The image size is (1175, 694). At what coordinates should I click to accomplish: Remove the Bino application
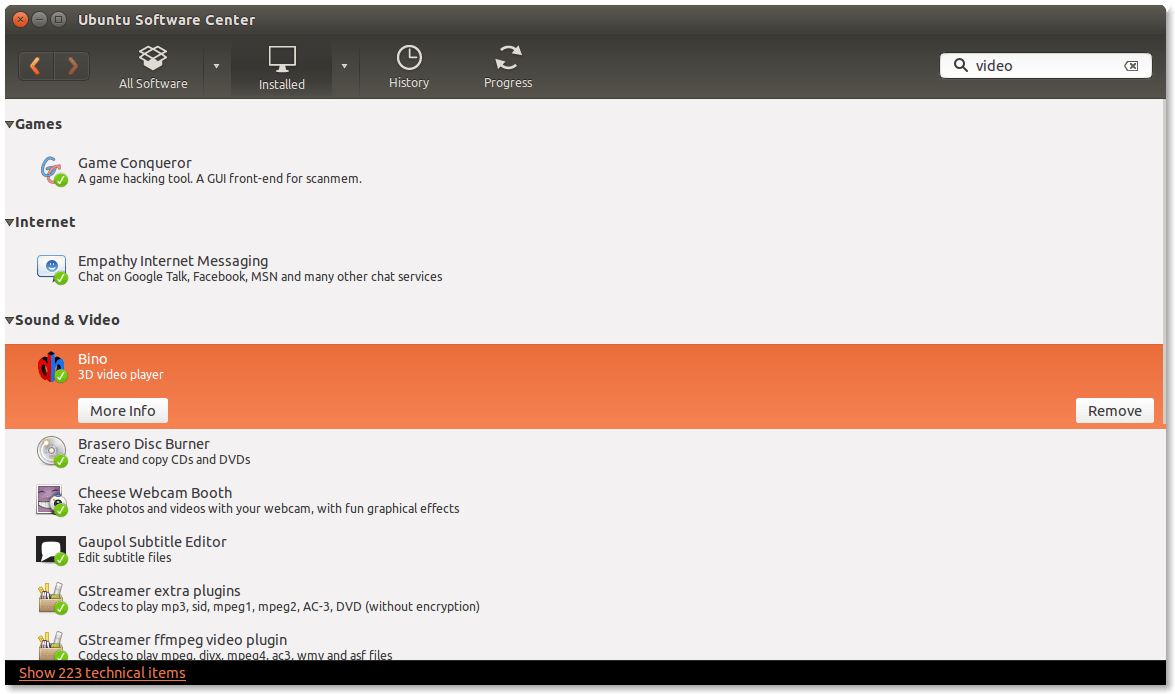pyautogui.click(x=1114, y=411)
